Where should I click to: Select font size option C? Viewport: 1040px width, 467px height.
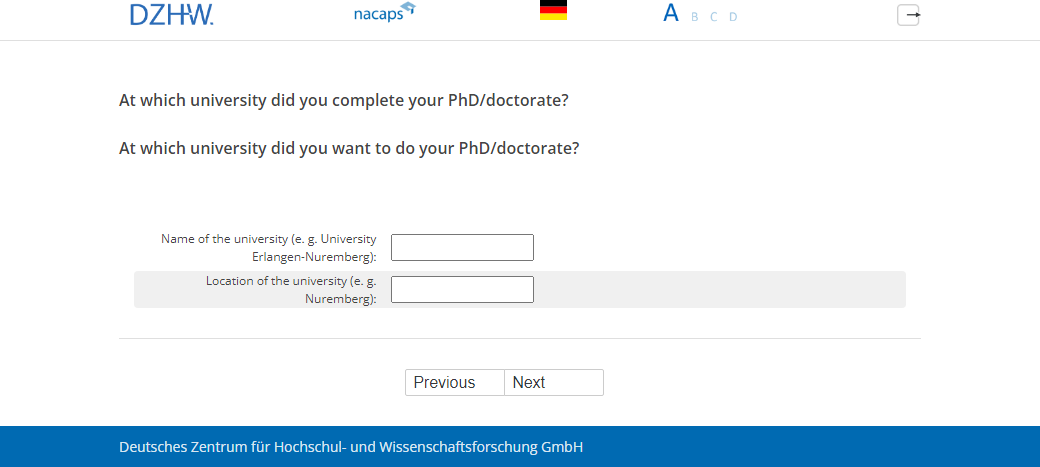[x=713, y=17]
